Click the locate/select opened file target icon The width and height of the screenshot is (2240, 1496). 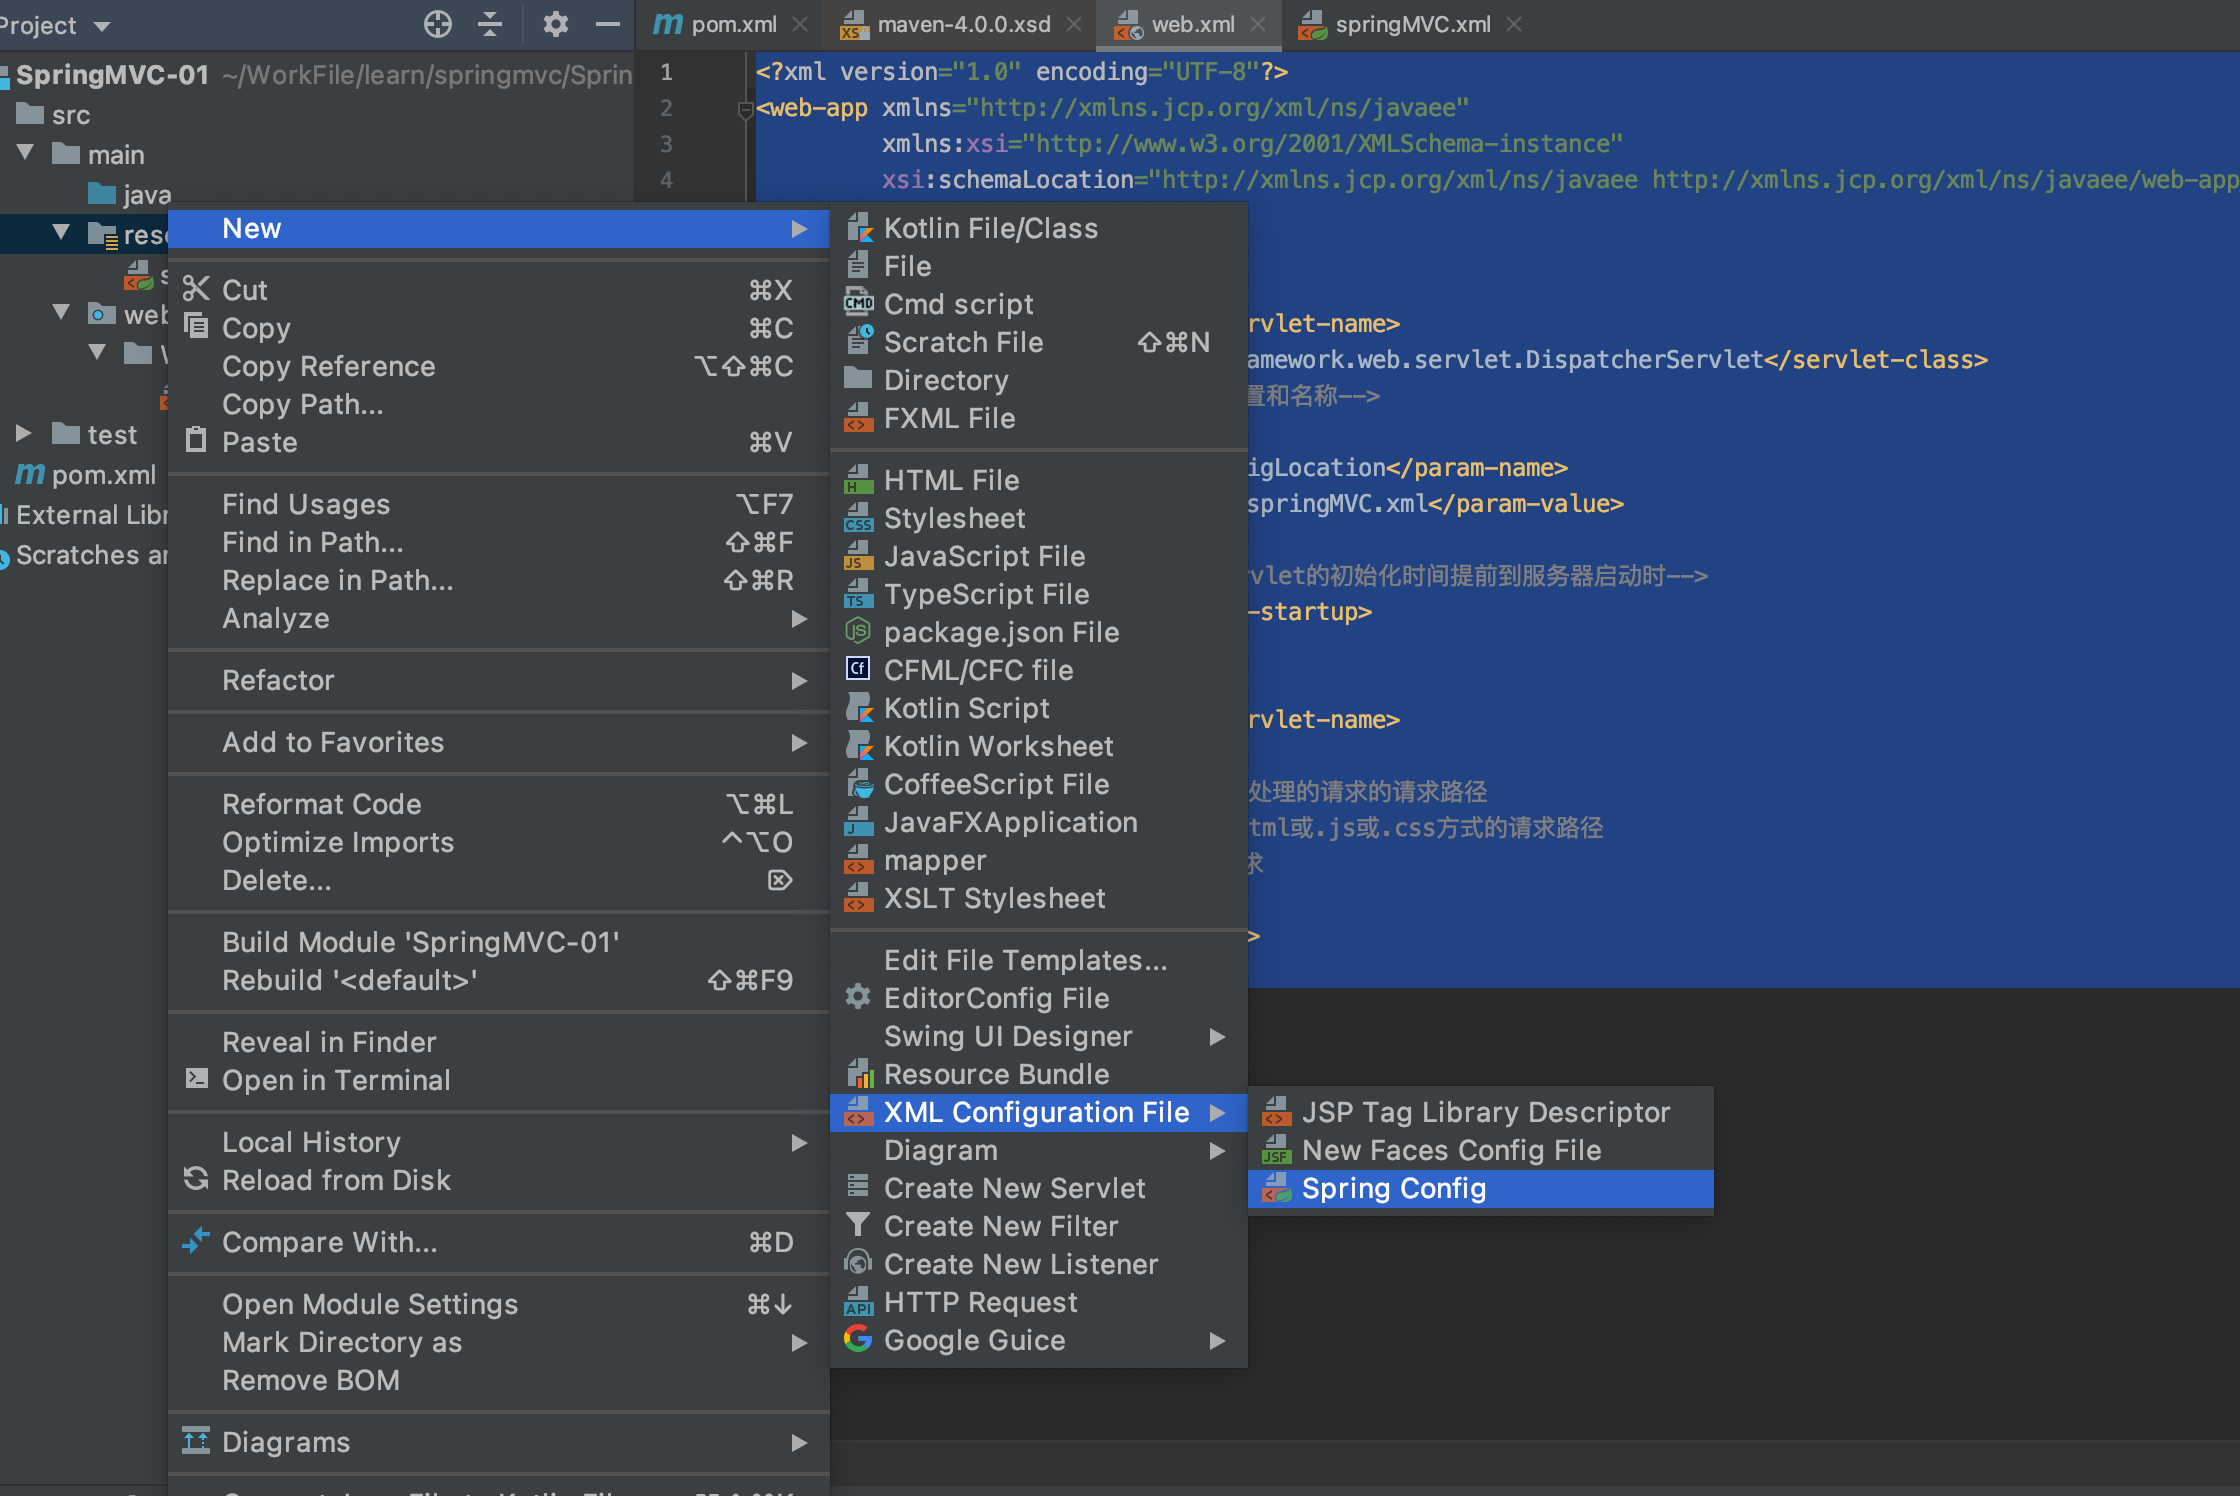(438, 24)
